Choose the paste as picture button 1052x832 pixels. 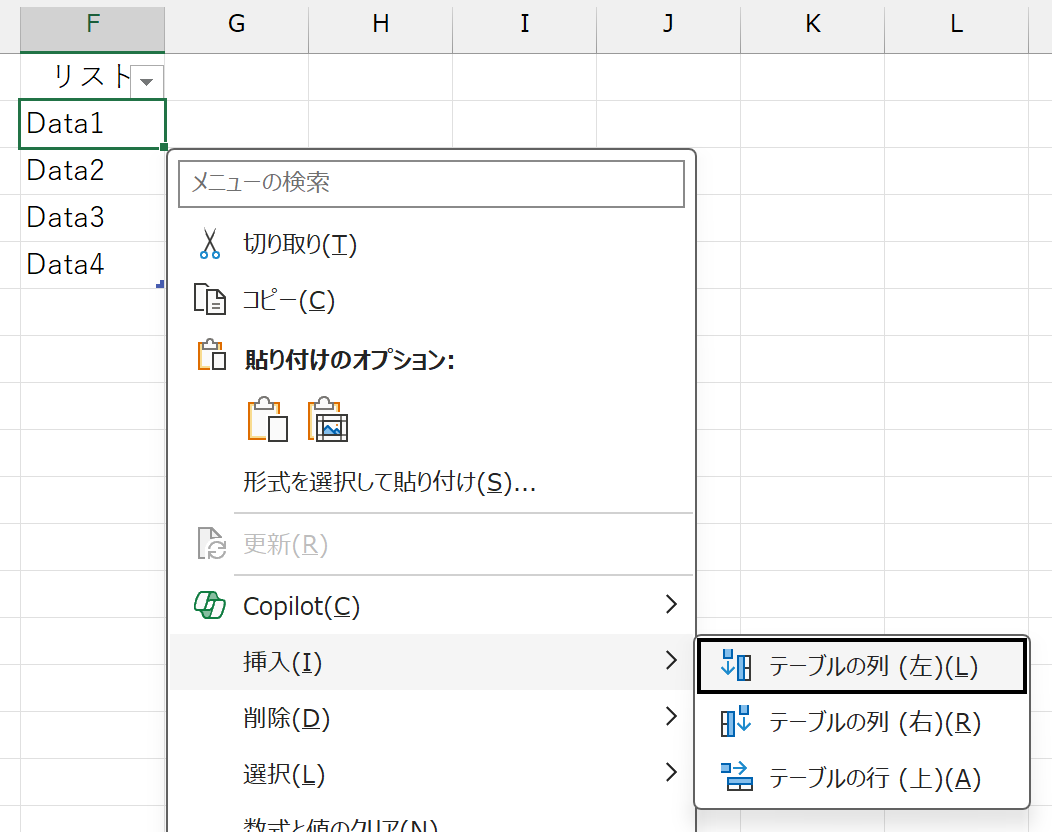(x=328, y=419)
